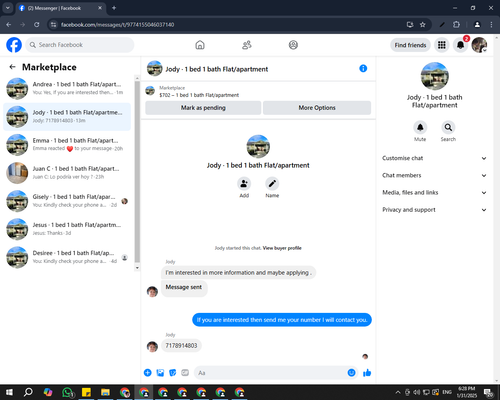Open the Chrome extensions puzzle icon

click(x=456, y=25)
